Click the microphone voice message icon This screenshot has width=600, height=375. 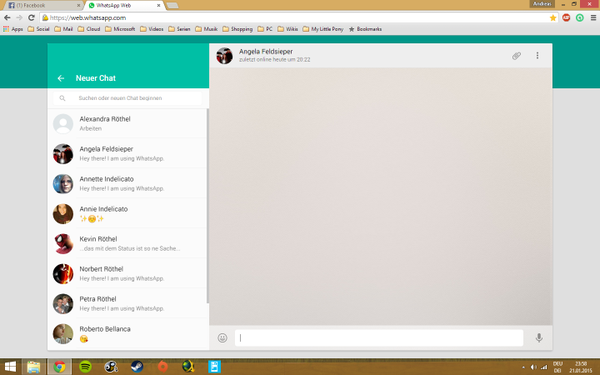(539, 338)
